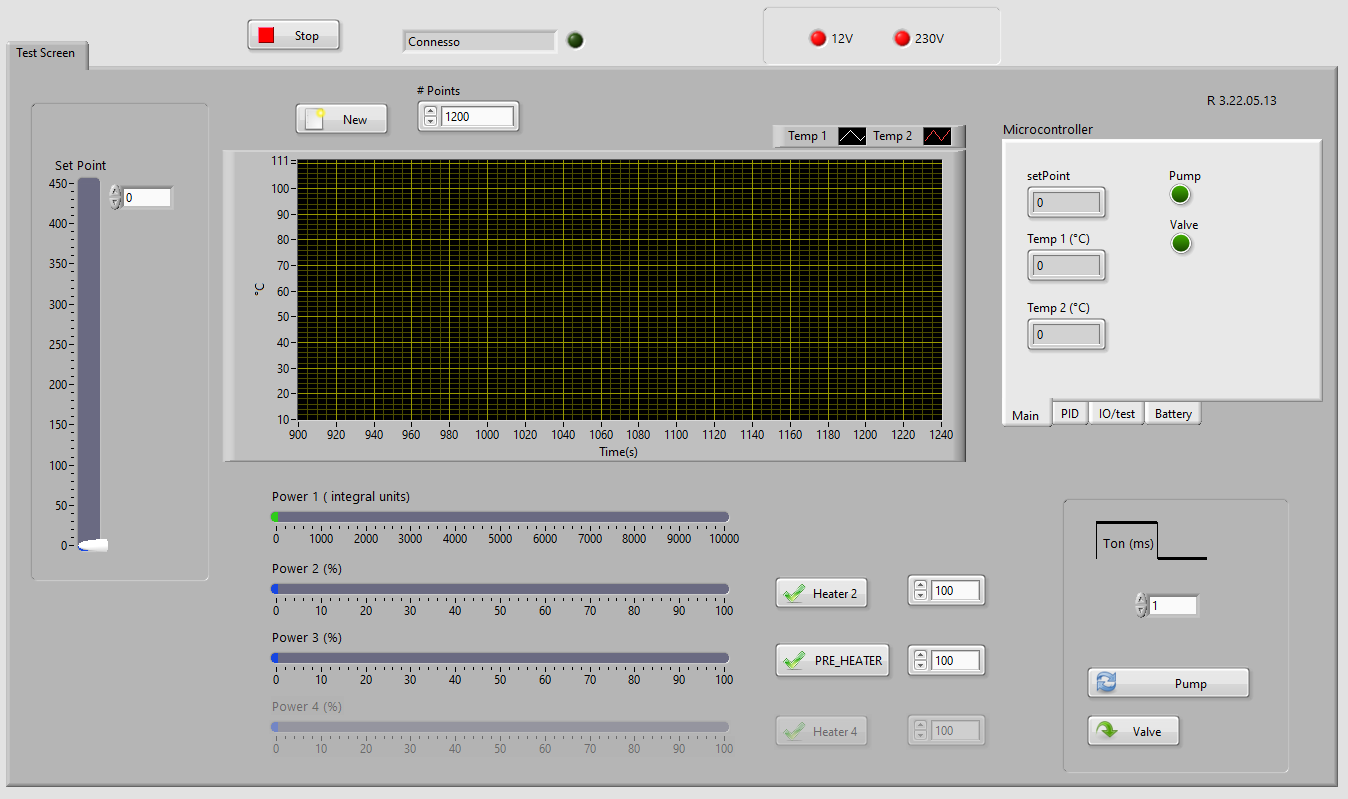Click the connection status LED beside Connesso
Screen dimensions: 1348x799
click(x=575, y=41)
